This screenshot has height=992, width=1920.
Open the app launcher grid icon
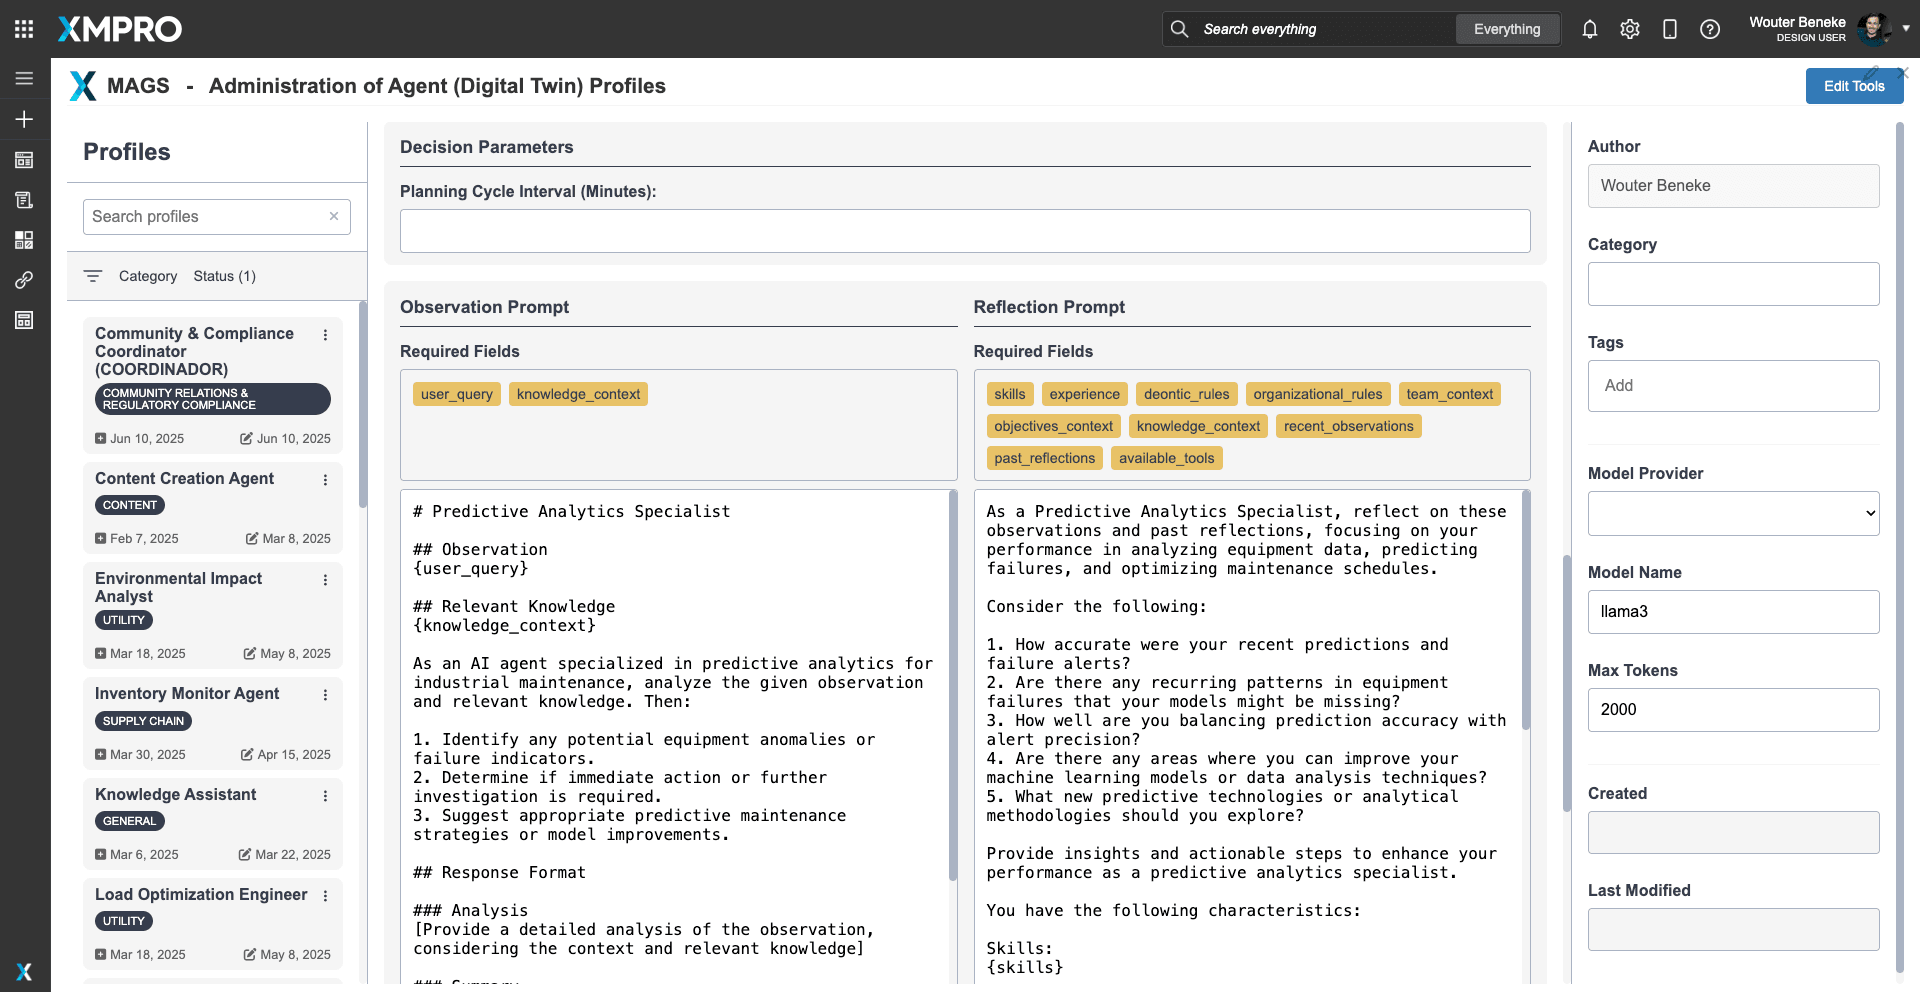pyautogui.click(x=24, y=29)
